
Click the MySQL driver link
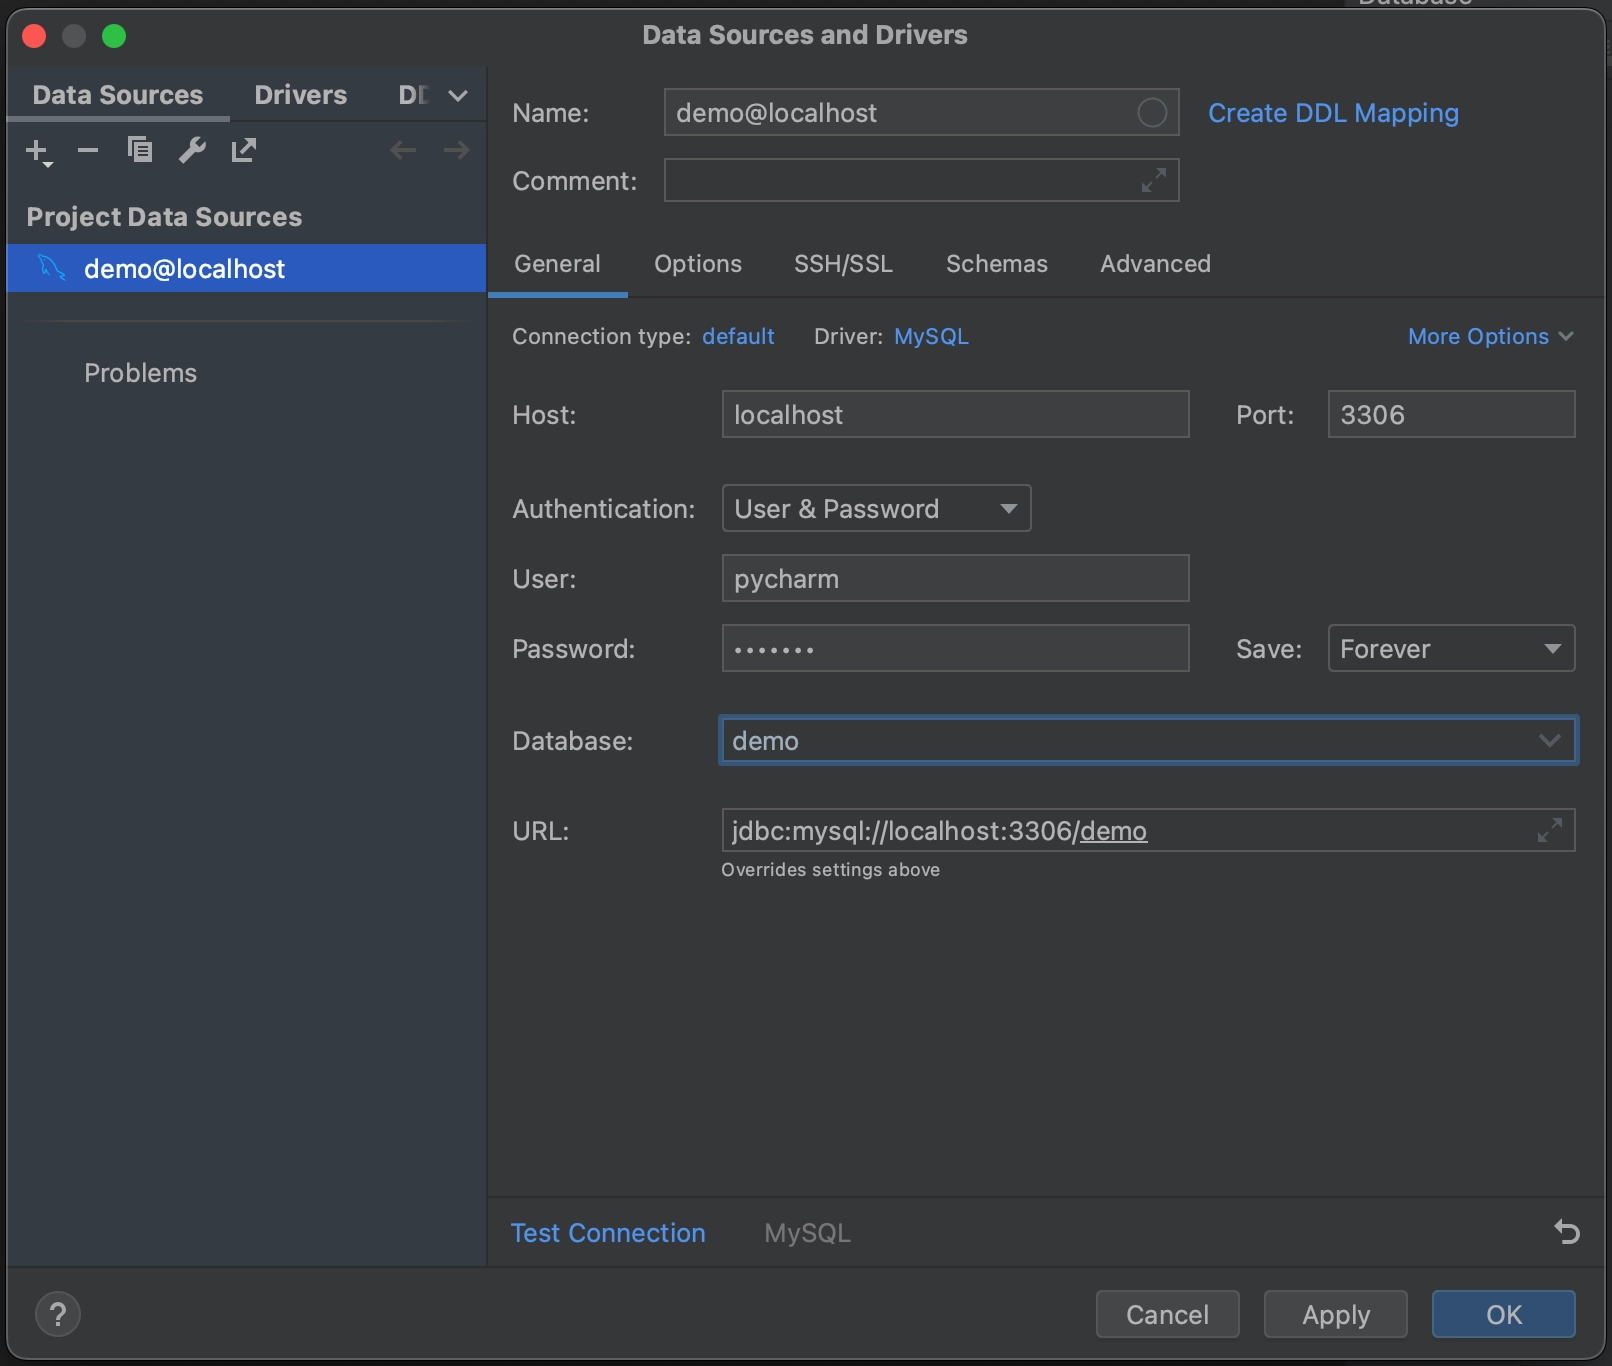931,336
